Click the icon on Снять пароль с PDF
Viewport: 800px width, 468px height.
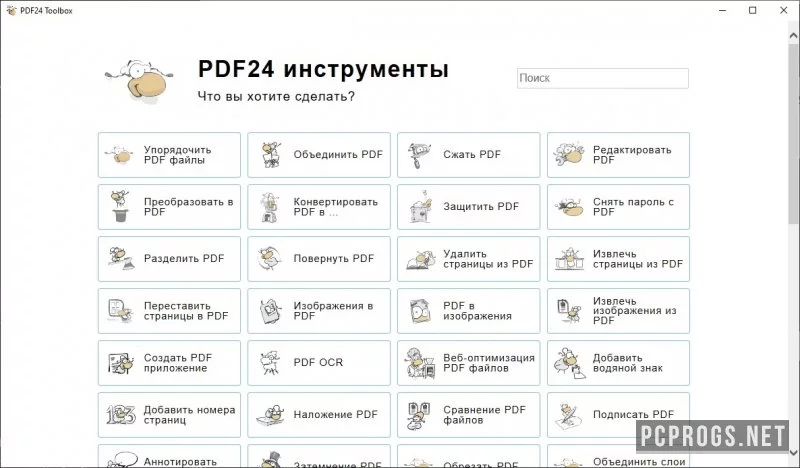(569, 207)
